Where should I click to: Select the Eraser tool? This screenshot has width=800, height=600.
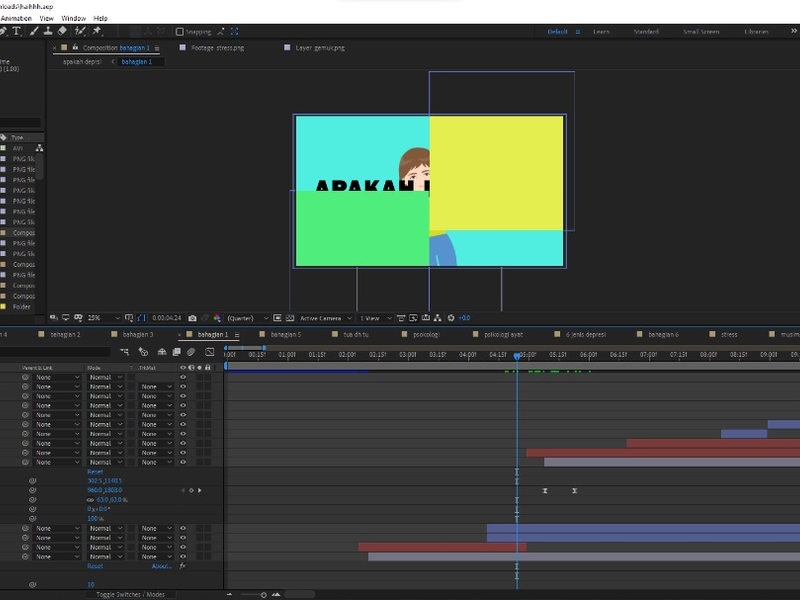coord(62,31)
